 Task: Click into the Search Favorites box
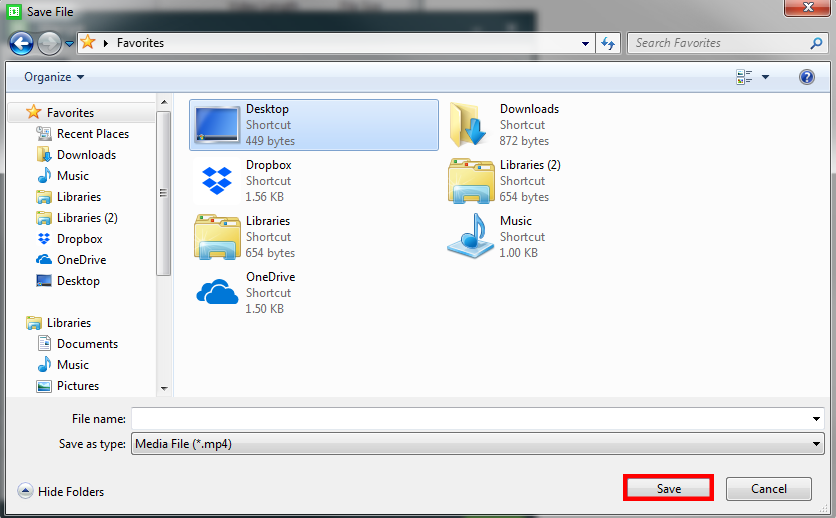click(x=720, y=44)
